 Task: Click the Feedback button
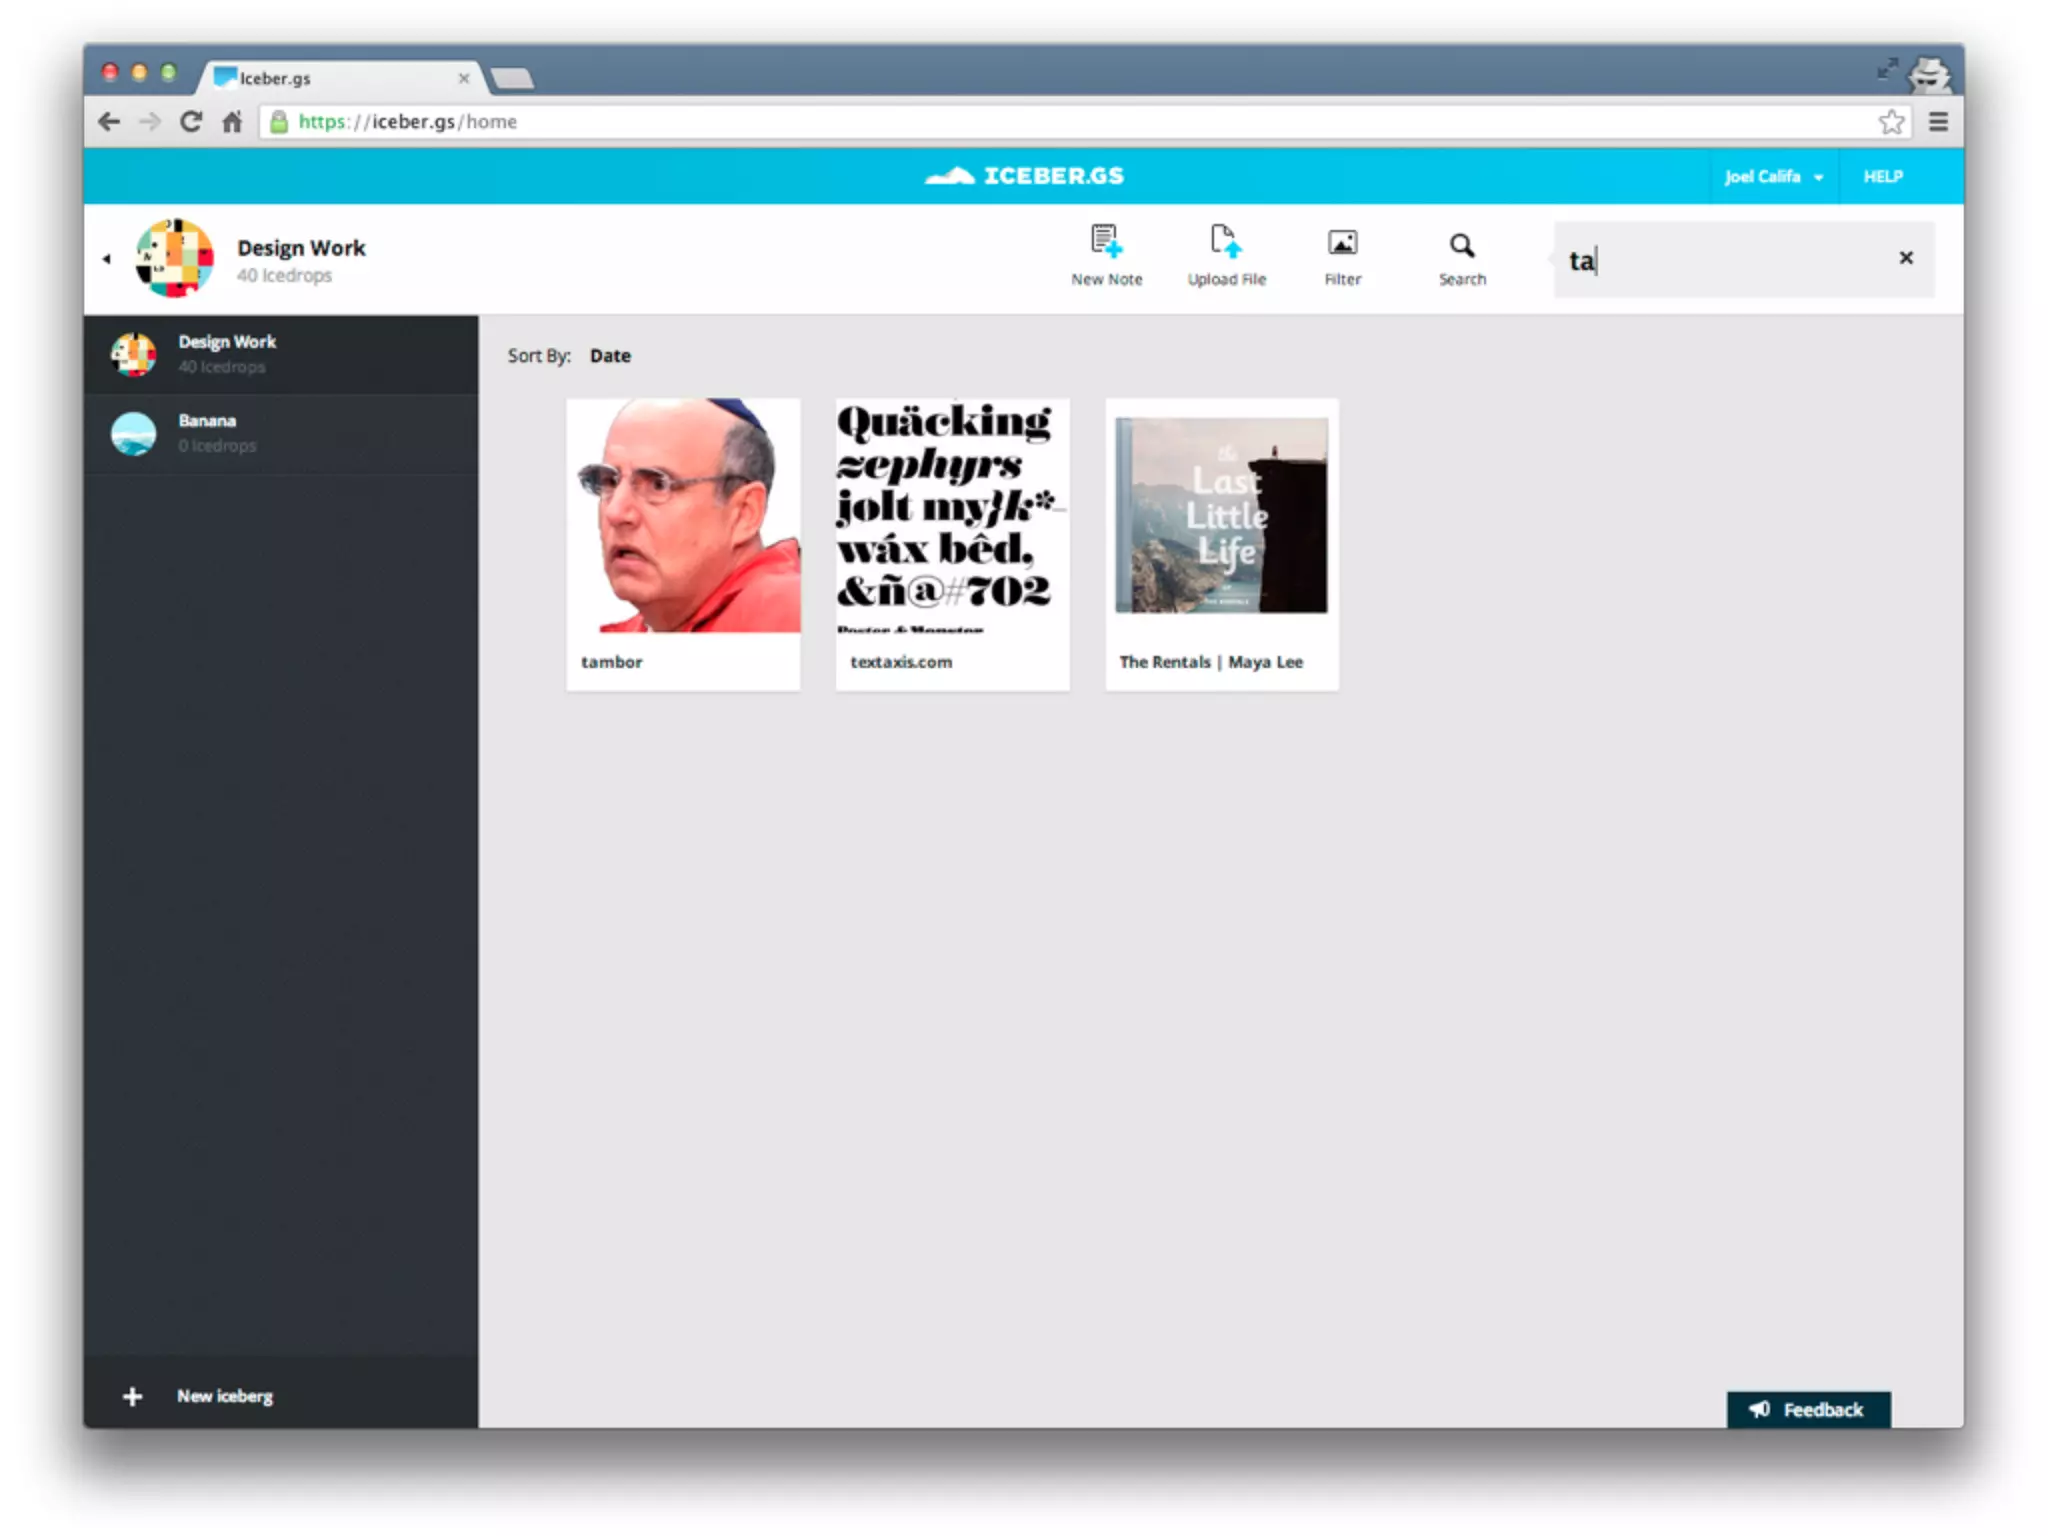(x=1808, y=1409)
